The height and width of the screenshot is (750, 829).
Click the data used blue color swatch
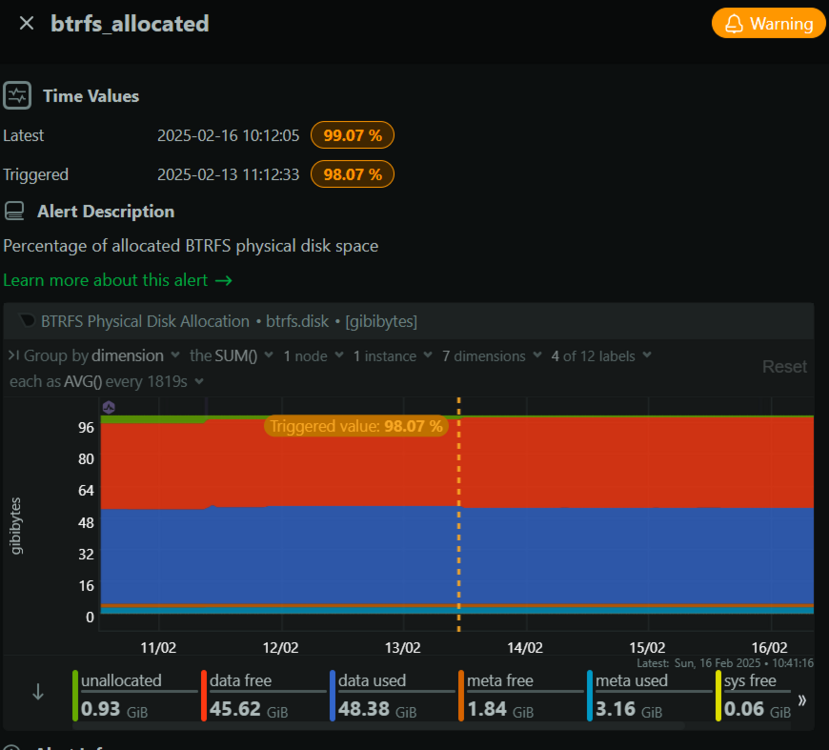pos(333,696)
